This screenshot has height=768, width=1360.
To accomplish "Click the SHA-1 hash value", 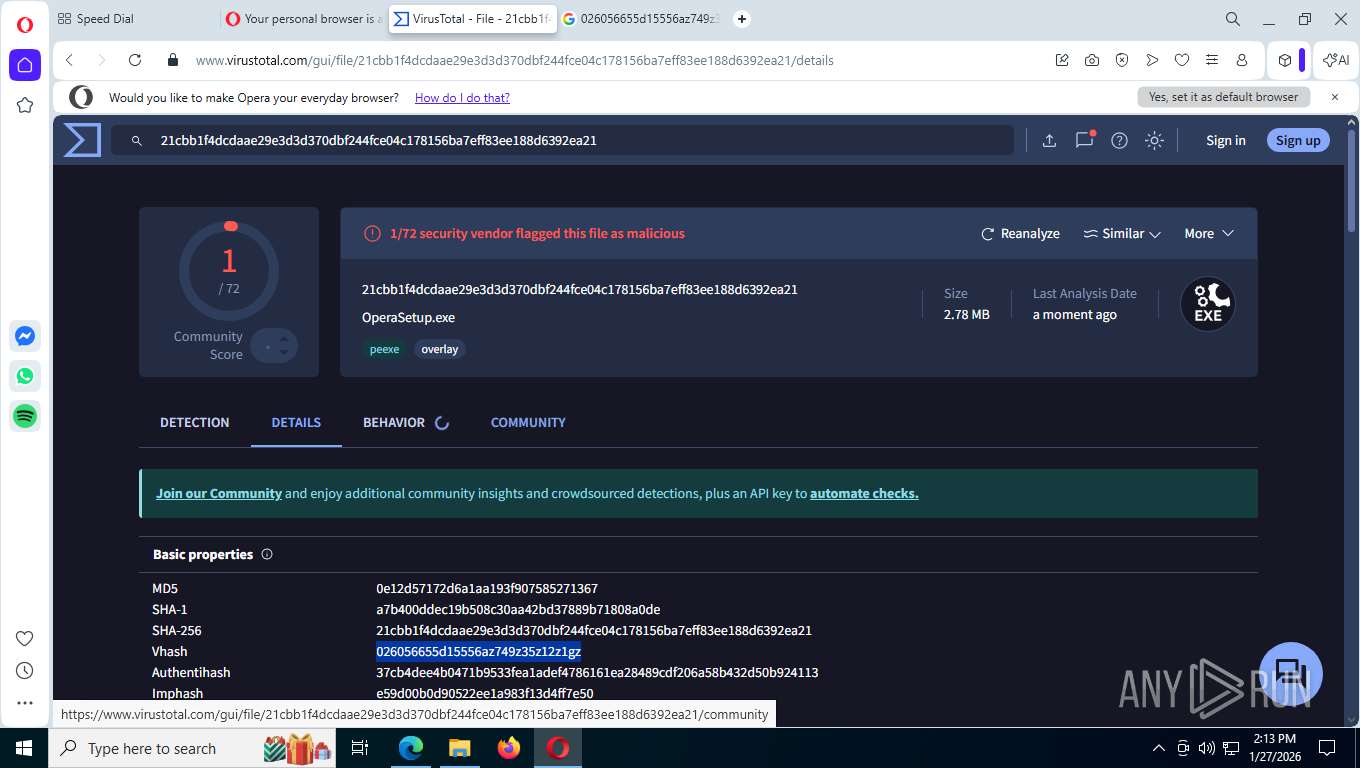I will point(518,609).
